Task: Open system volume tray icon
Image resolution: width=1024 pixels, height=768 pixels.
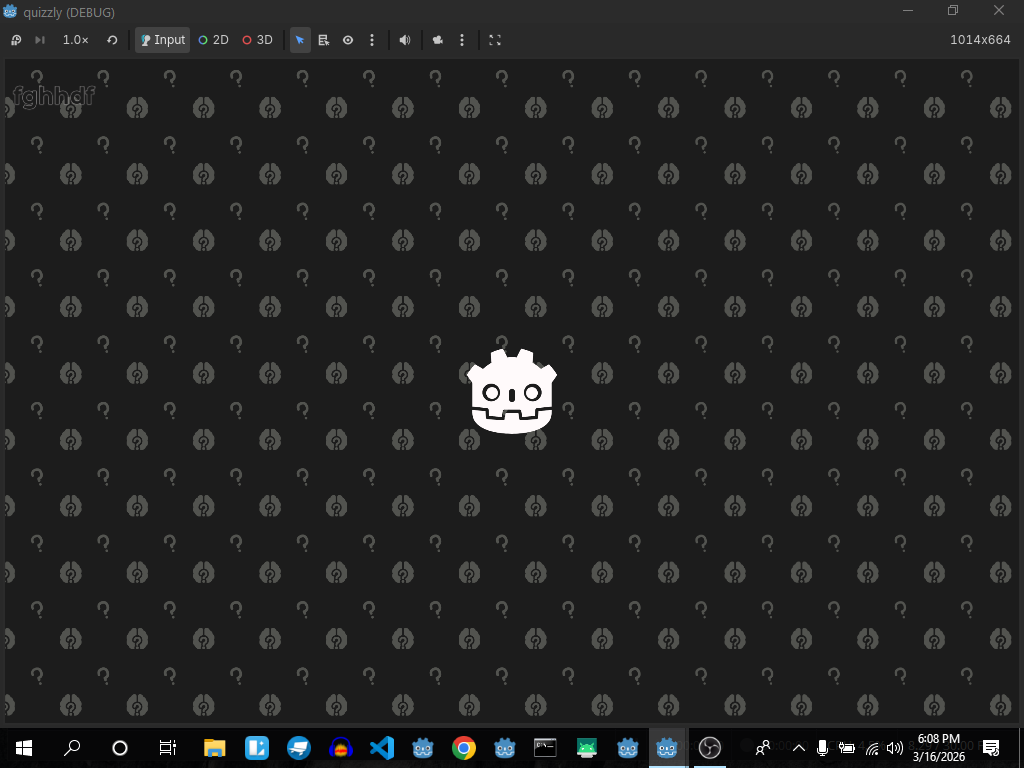Action: tap(895, 748)
